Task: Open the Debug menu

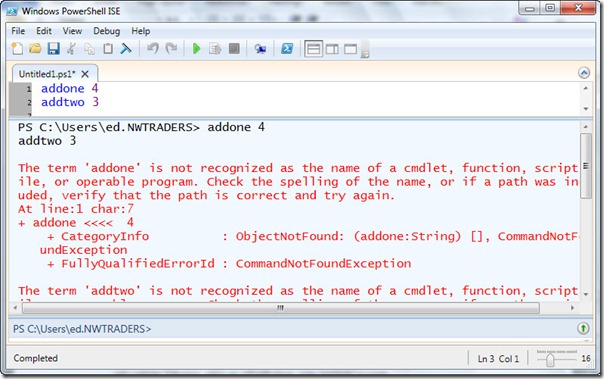Action: coord(107,31)
